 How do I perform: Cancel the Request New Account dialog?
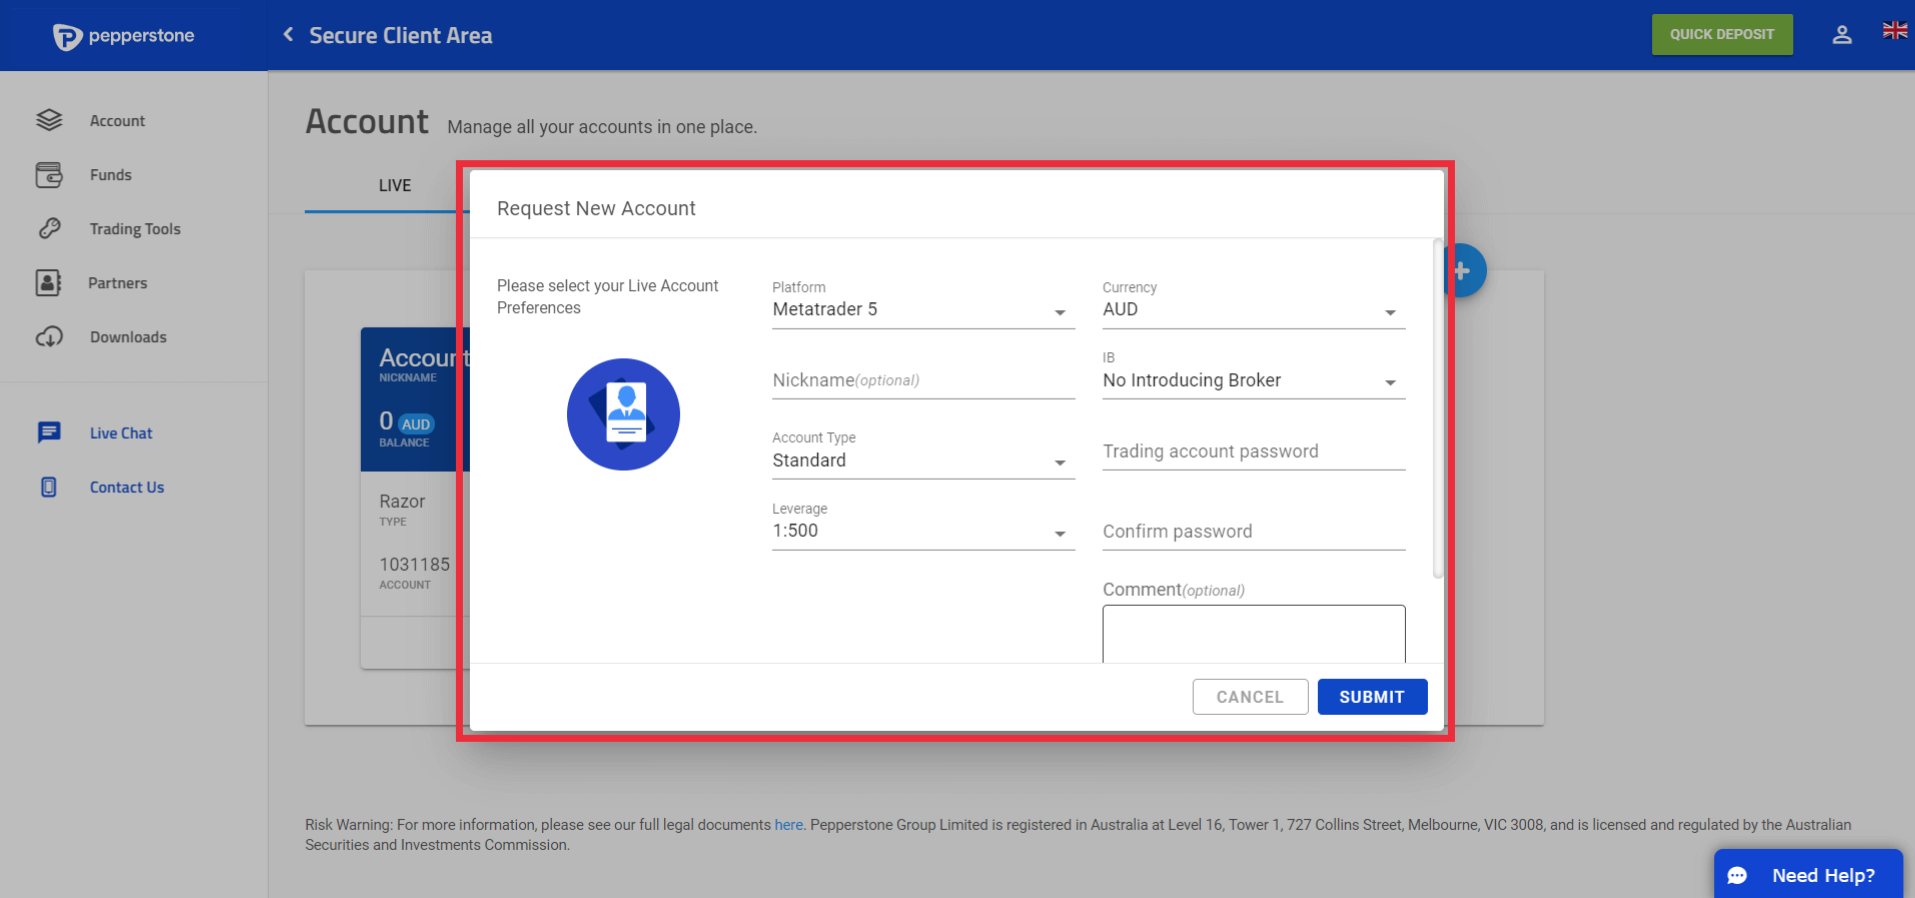click(1250, 697)
